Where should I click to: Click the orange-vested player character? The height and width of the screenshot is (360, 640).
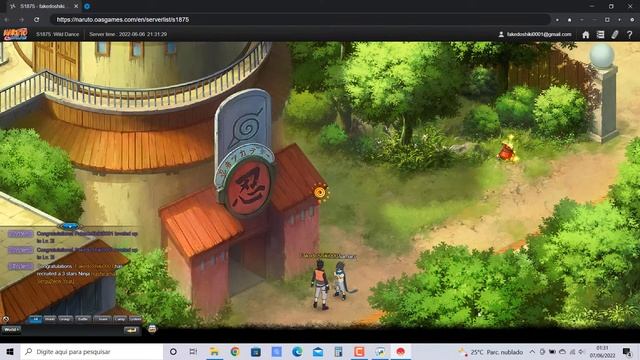pos(320,284)
